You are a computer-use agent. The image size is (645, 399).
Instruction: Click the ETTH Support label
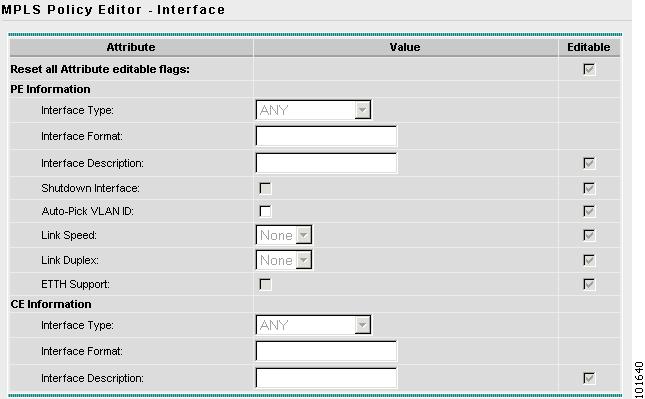pos(75,284)
